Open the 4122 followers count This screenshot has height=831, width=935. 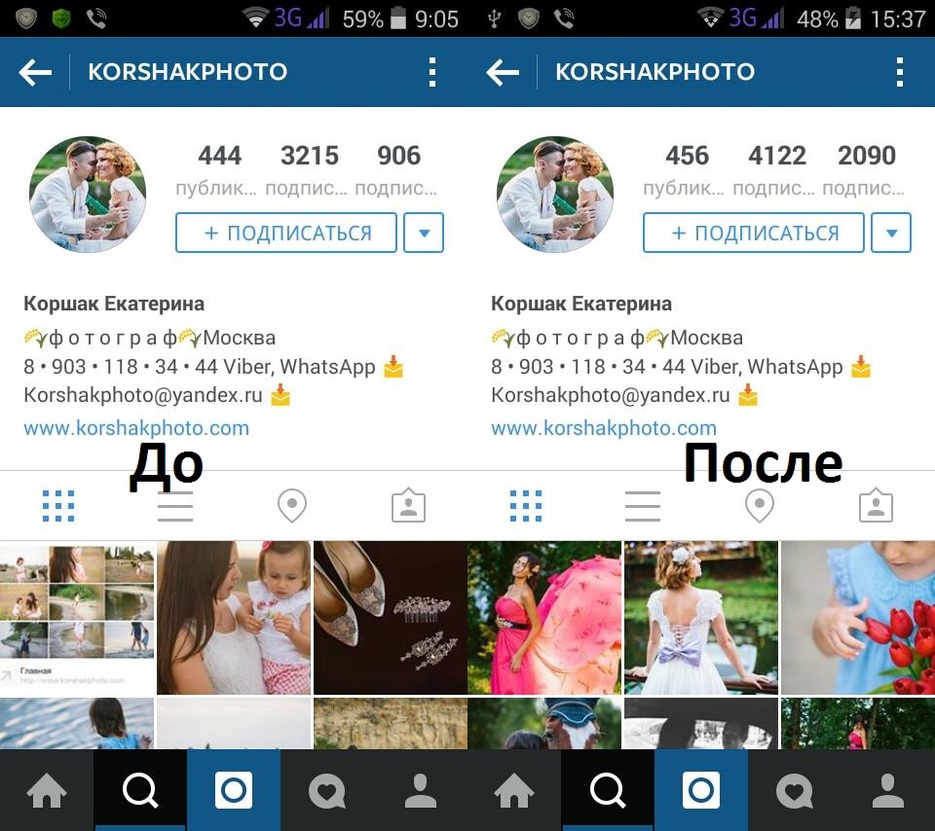(777, 156)
